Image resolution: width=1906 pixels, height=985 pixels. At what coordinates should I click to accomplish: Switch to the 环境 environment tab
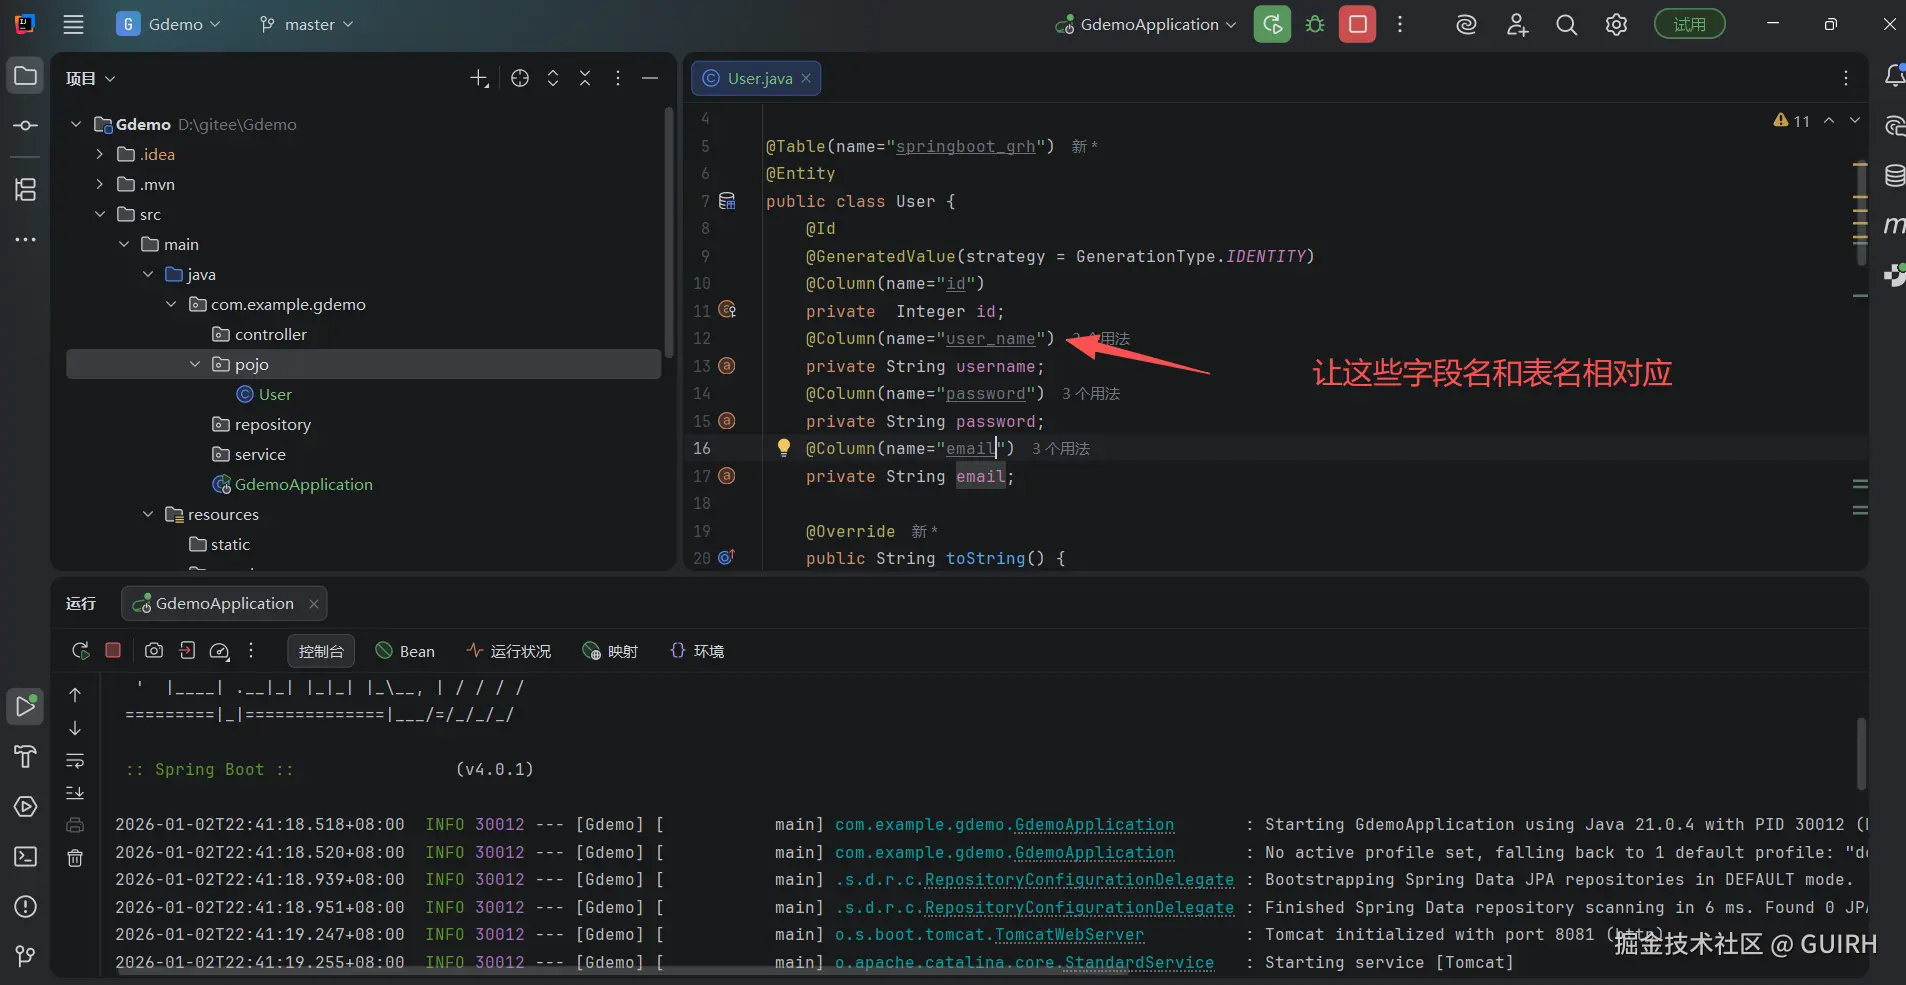(x=697, y=651)
